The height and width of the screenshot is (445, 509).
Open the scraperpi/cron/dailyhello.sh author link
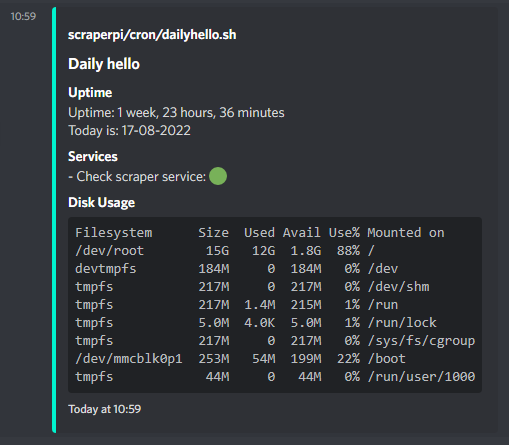click(x=152, y=35)
